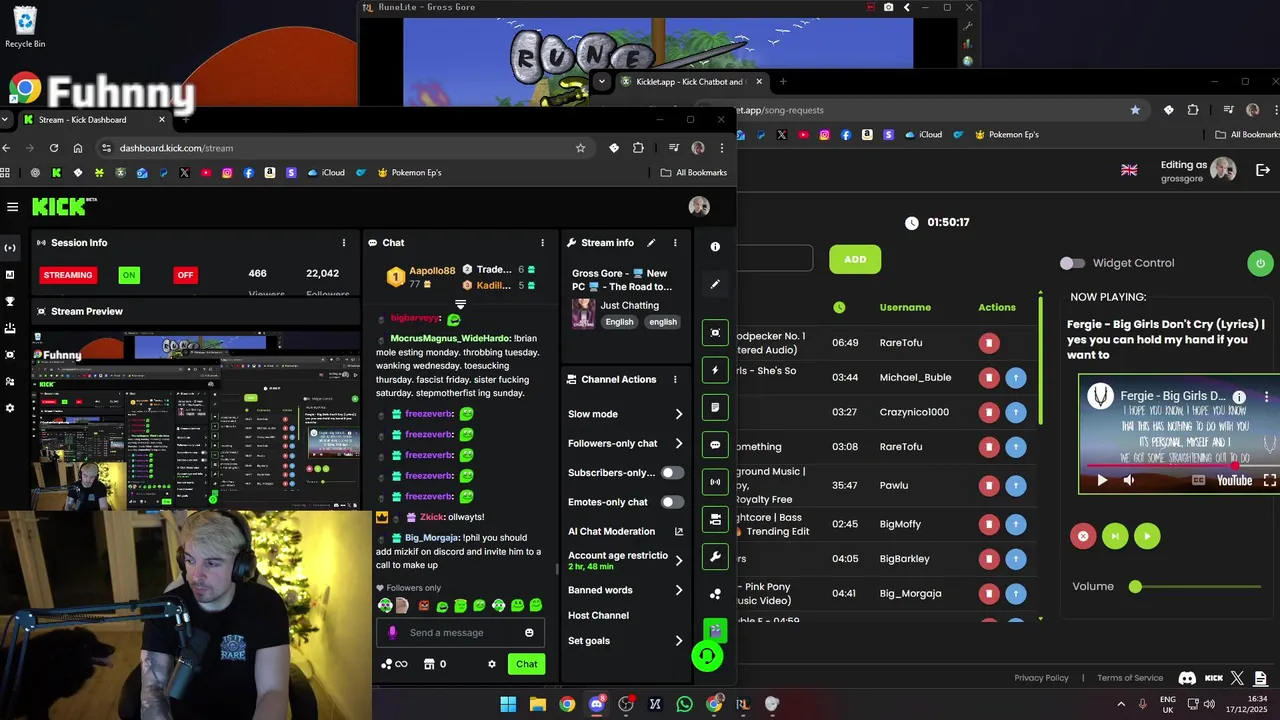Open Privacy Policy link

(1041, 678)
